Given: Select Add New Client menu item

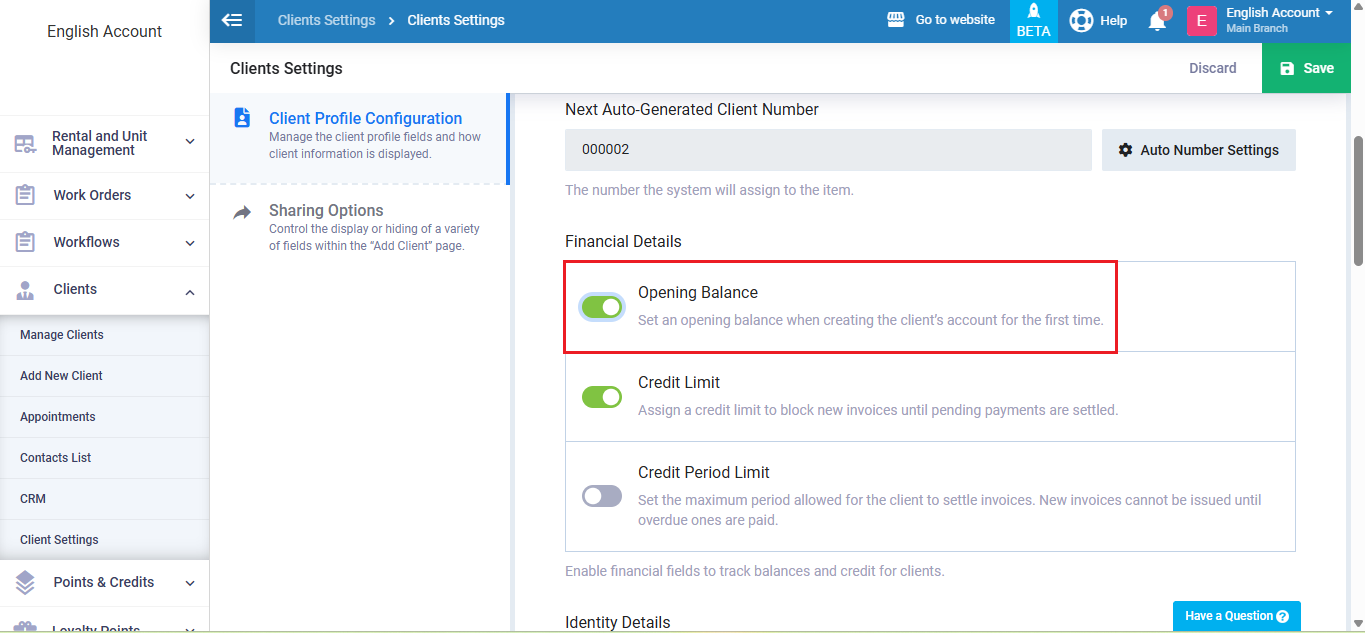Looking at the screenshot, I should (x=62, y=376).
